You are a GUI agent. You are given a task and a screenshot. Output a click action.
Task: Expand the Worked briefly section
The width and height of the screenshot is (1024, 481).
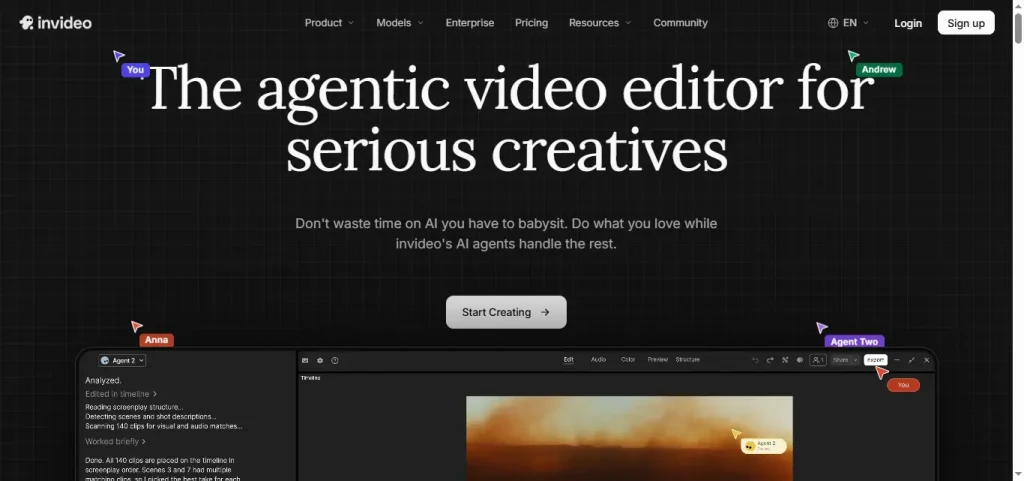pos(115,442)
